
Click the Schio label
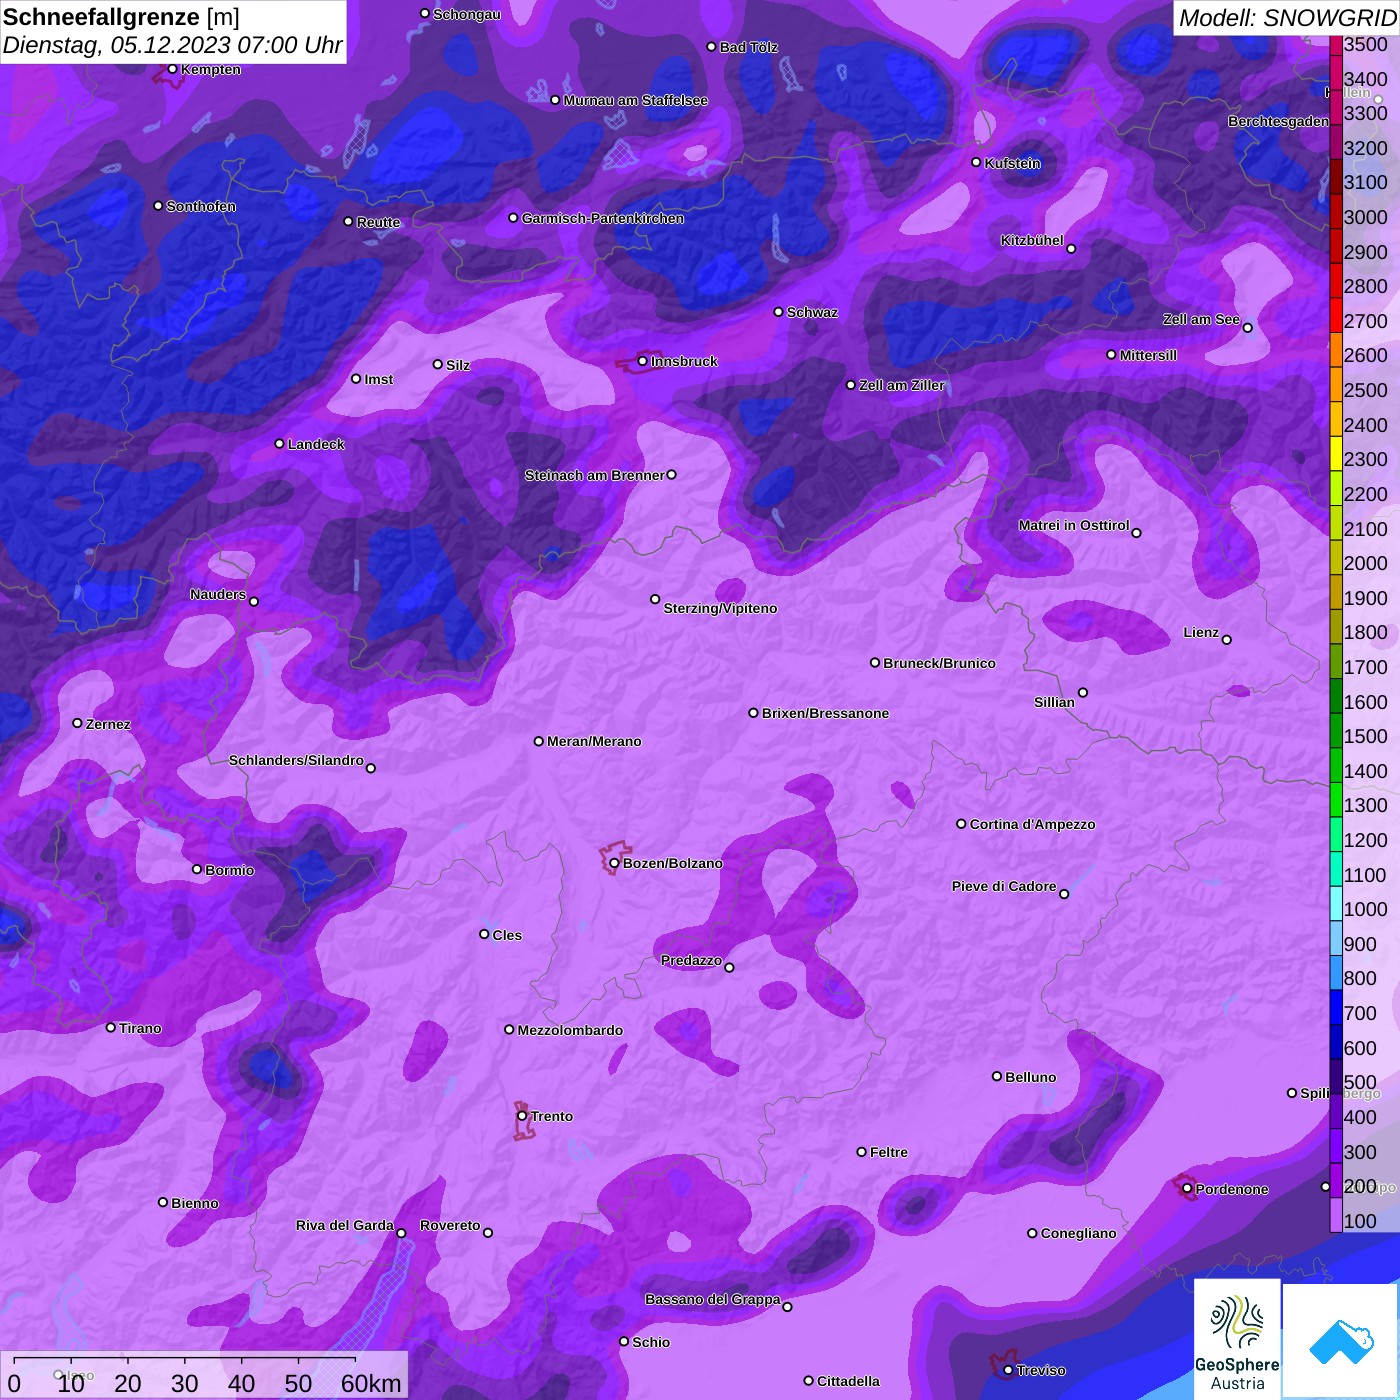pos(651,1342)
